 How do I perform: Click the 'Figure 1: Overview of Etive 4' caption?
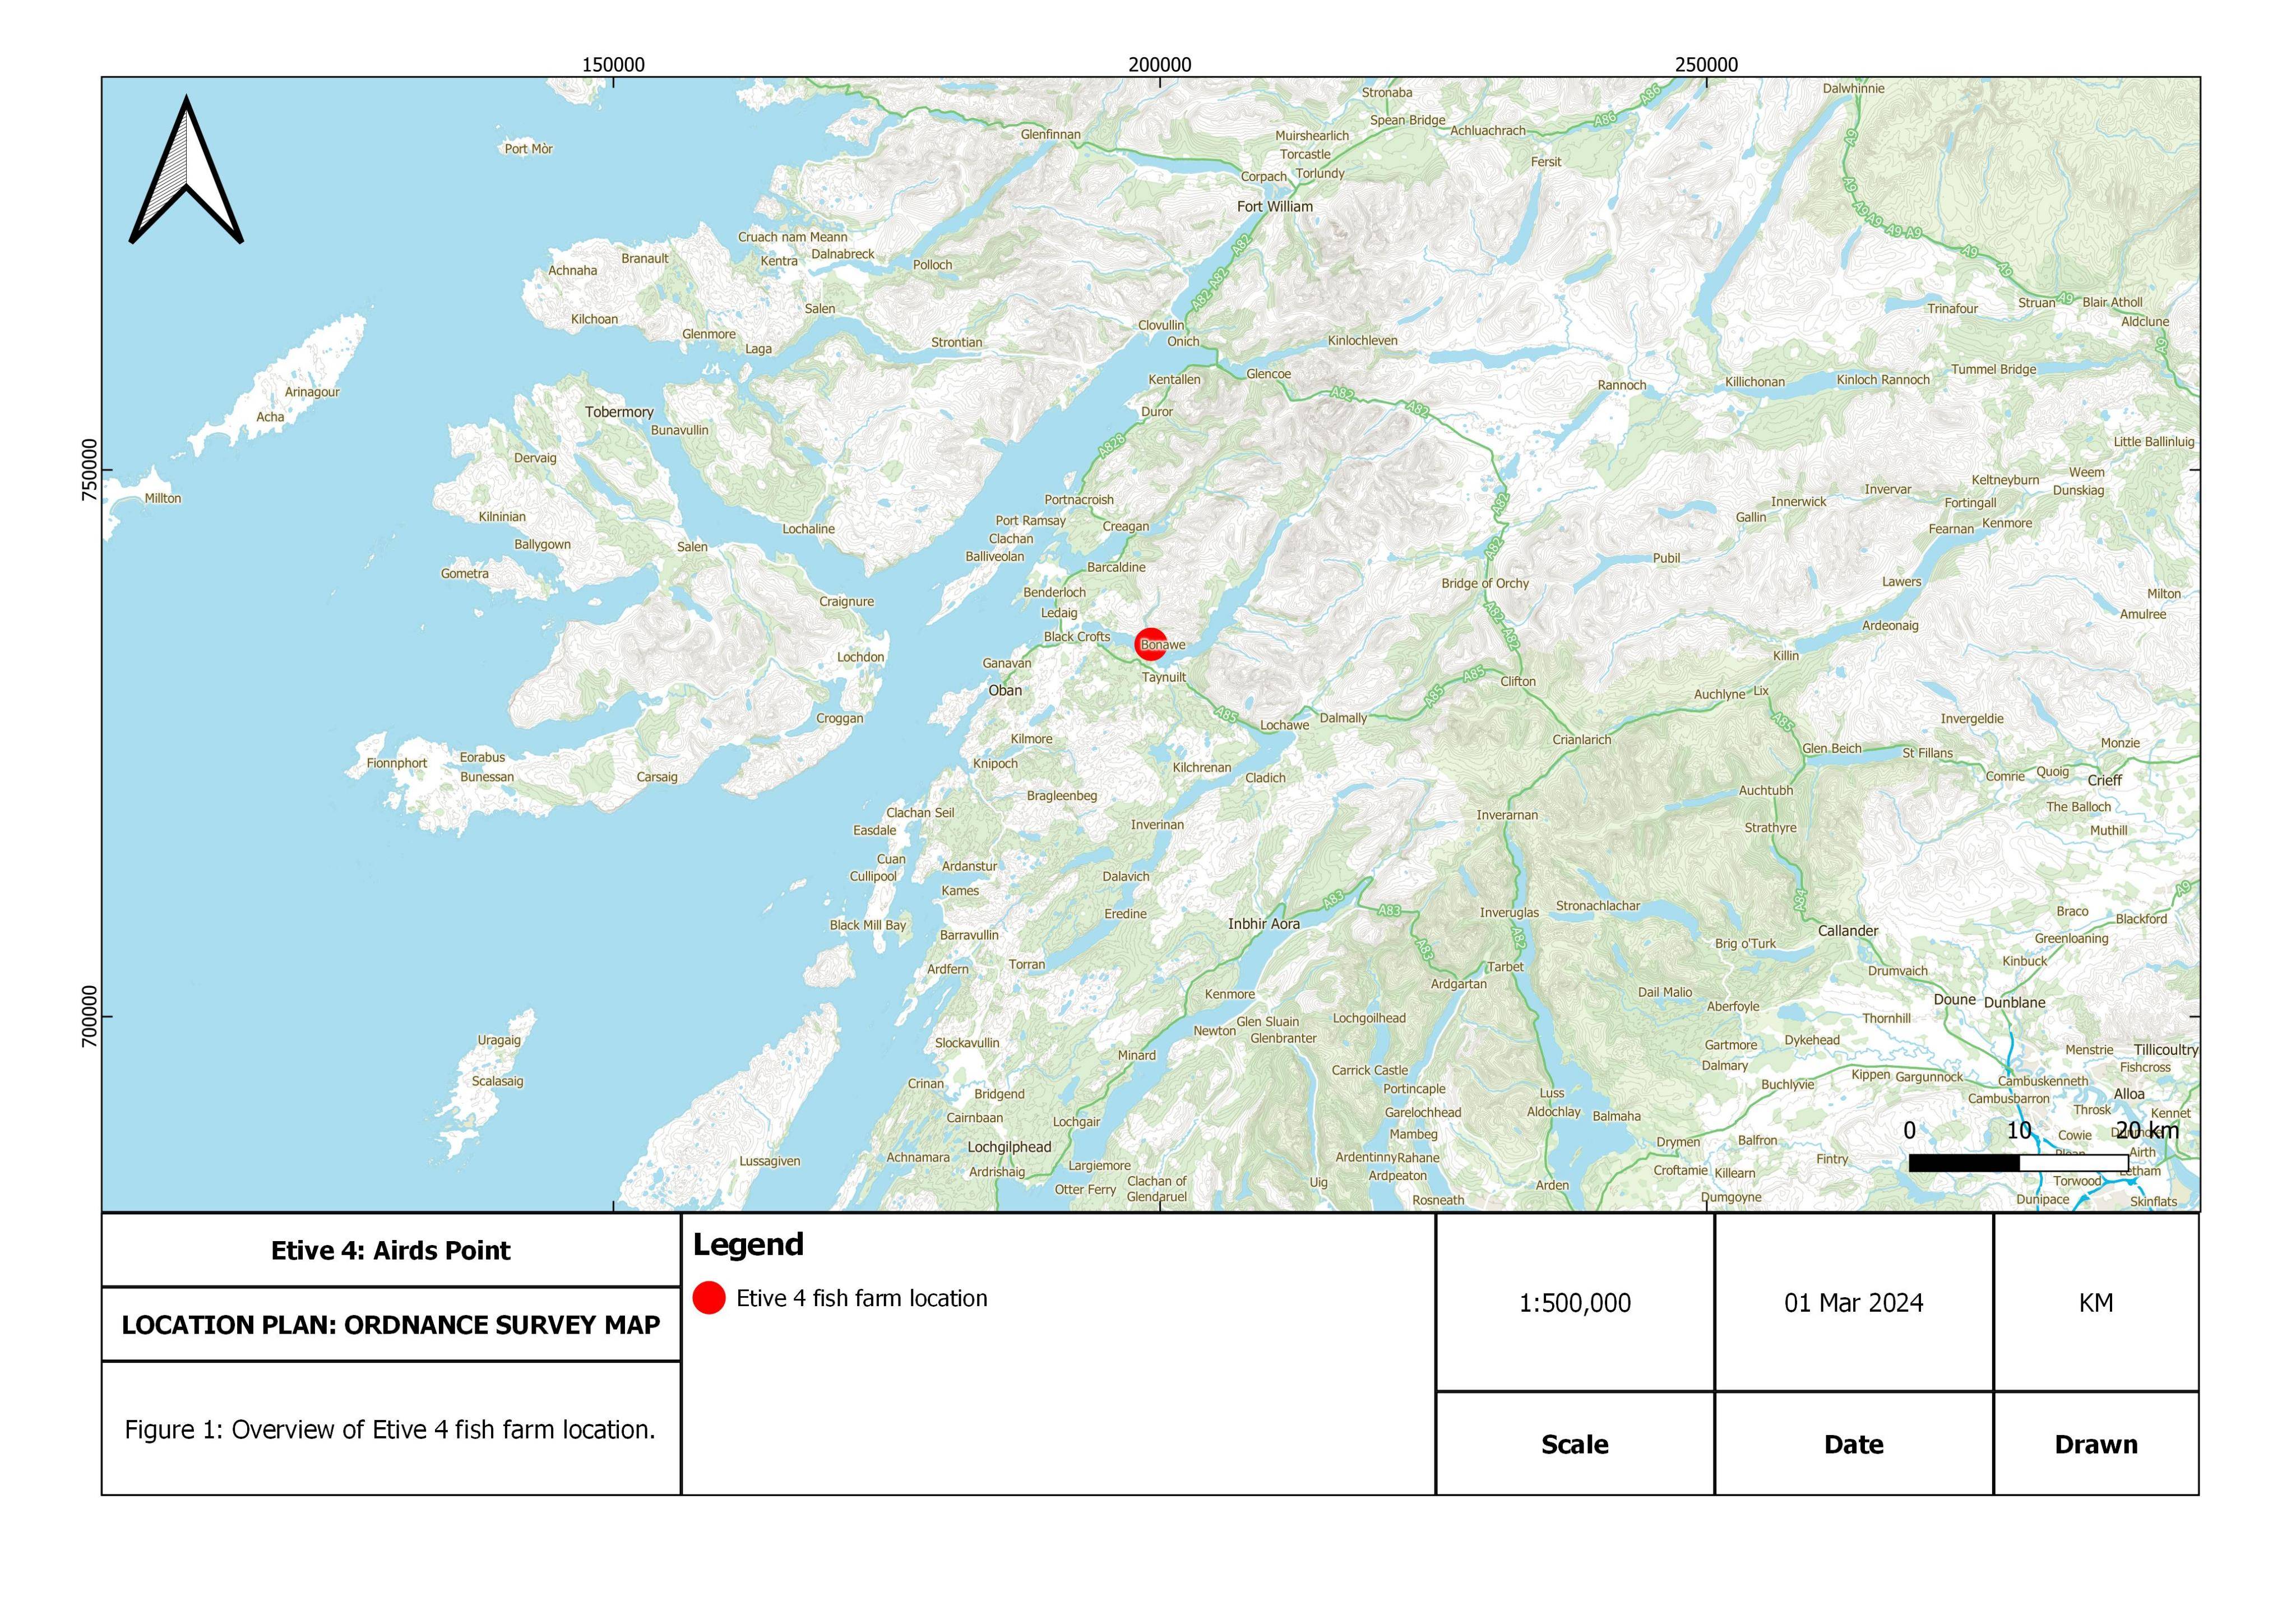(390, 1430)
